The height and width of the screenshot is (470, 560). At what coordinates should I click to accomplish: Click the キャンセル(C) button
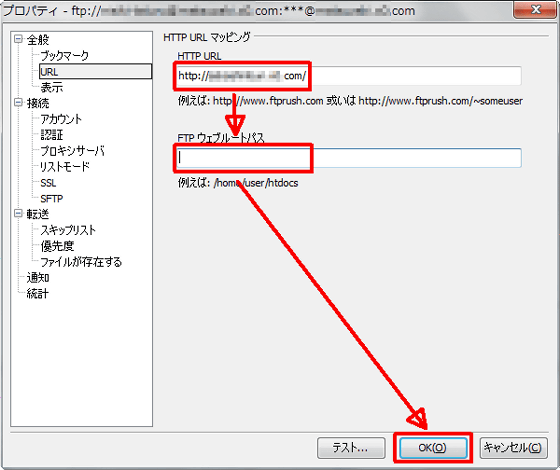[513, 448]
